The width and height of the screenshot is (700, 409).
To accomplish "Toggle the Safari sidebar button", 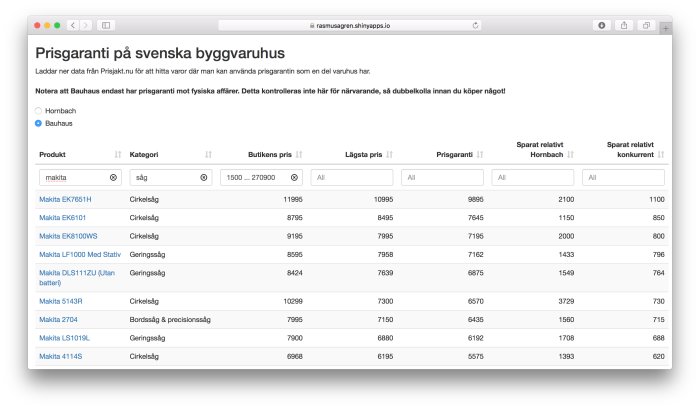I will (x=106, y=25).
